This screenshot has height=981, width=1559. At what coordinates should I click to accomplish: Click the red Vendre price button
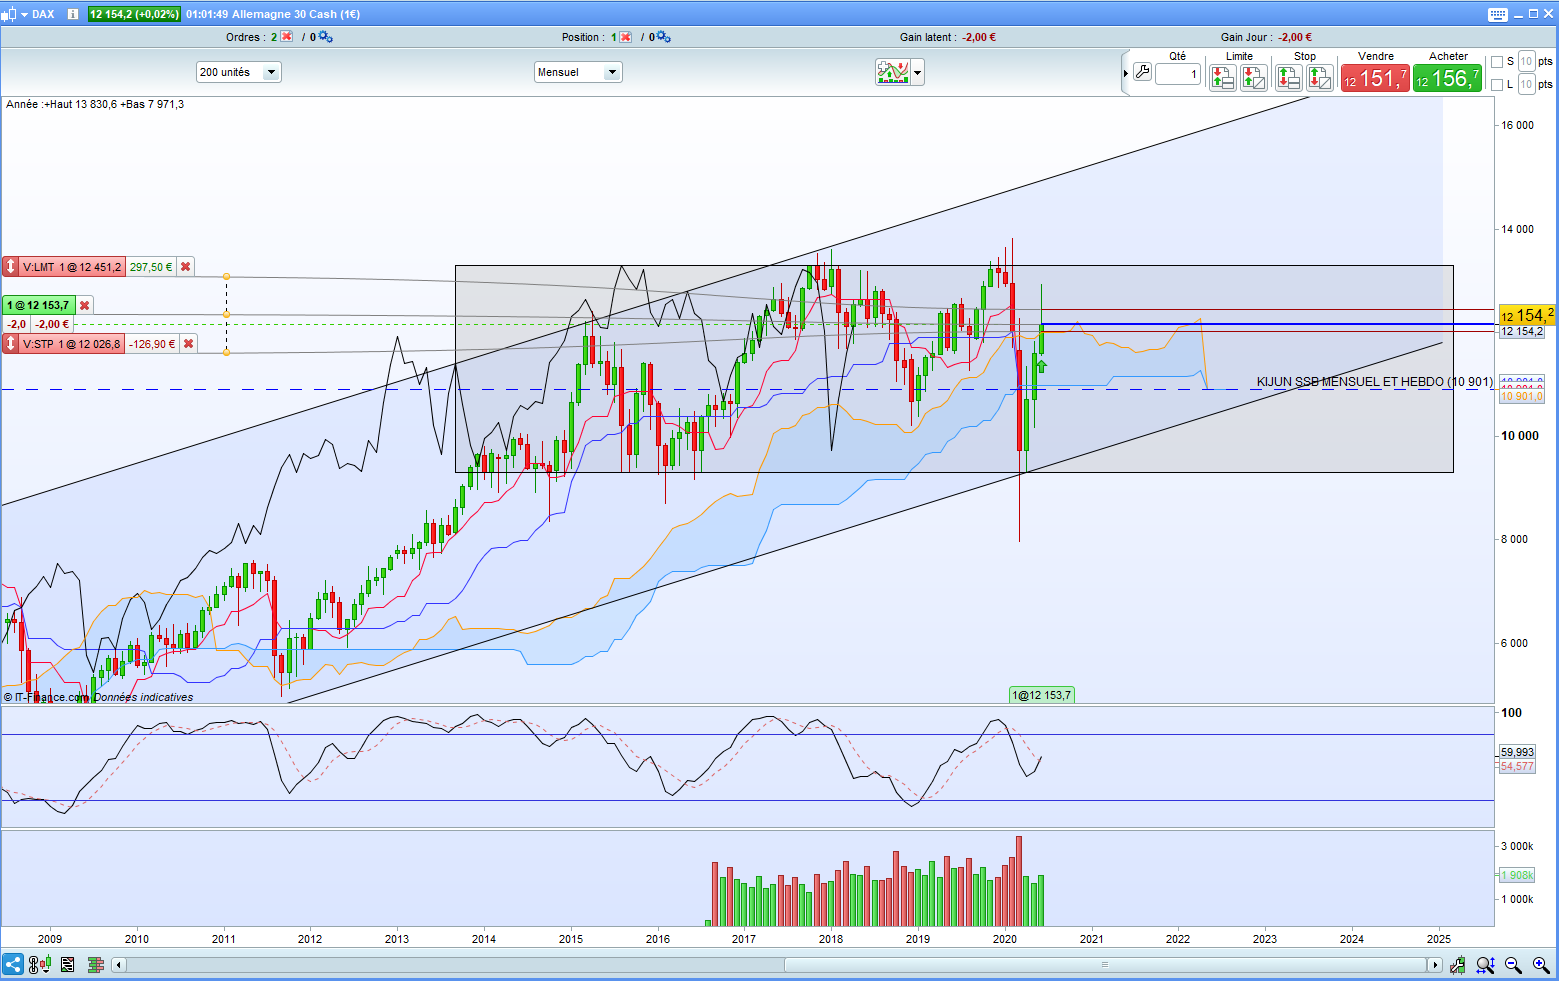[x=1375, y=78]
